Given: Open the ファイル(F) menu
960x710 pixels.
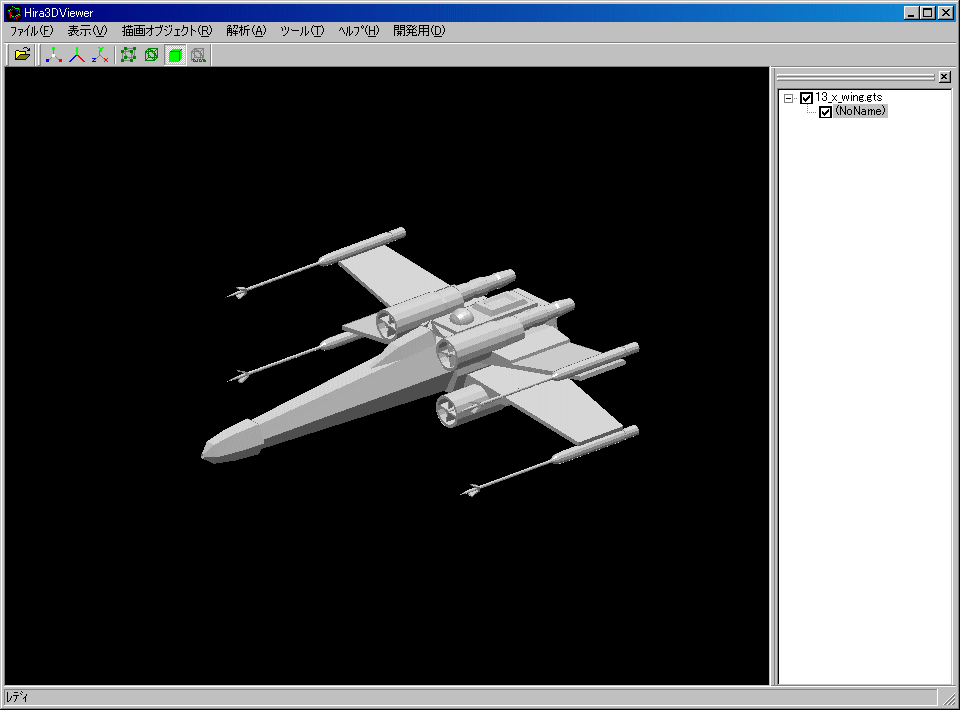Looking at the screenshot, I should [x=32, y=31].
